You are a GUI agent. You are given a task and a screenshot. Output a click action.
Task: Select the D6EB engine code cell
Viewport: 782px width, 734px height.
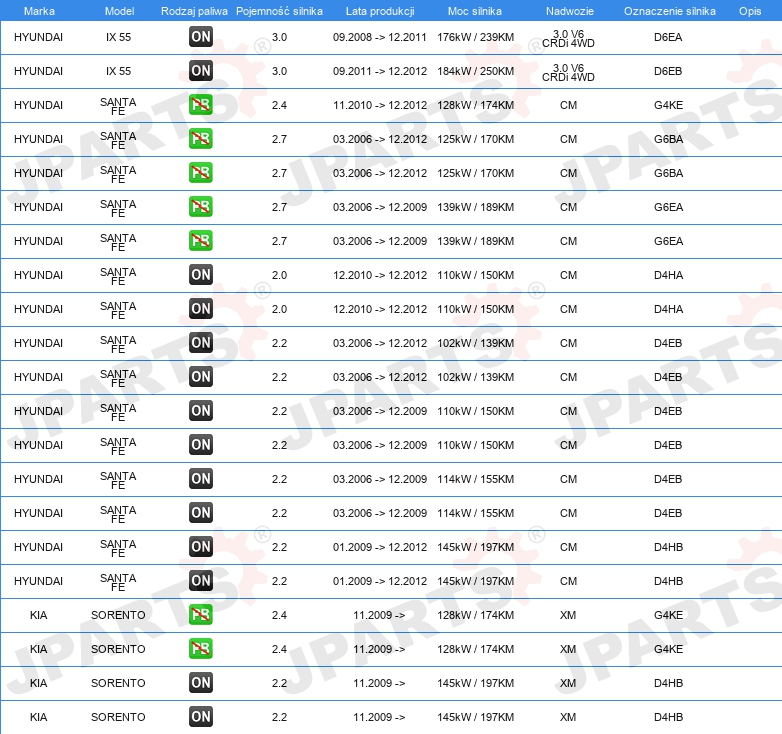click(x=668, y=71)
